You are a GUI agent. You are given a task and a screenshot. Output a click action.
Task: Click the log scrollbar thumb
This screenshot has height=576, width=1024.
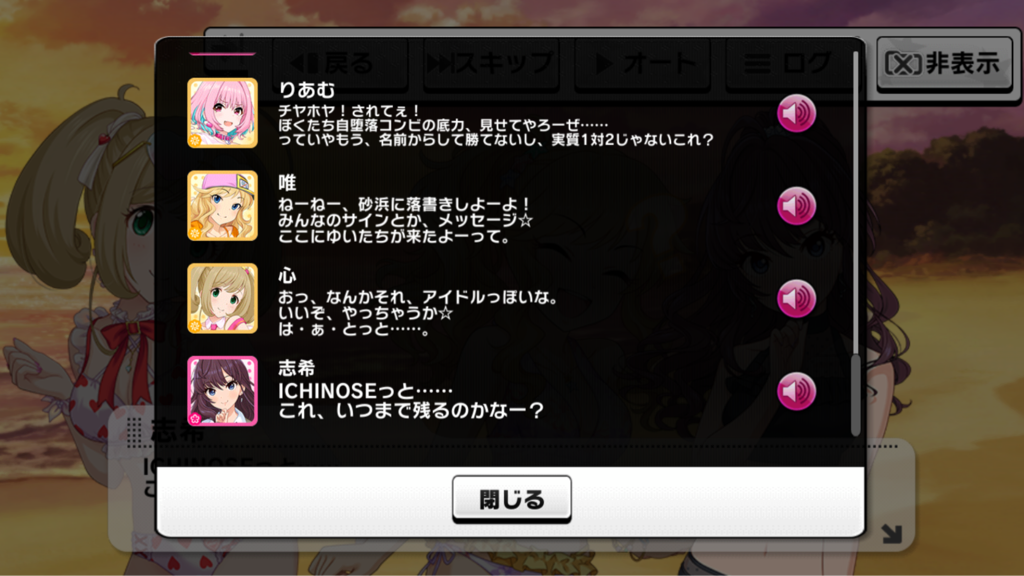[x=856, y=394]
